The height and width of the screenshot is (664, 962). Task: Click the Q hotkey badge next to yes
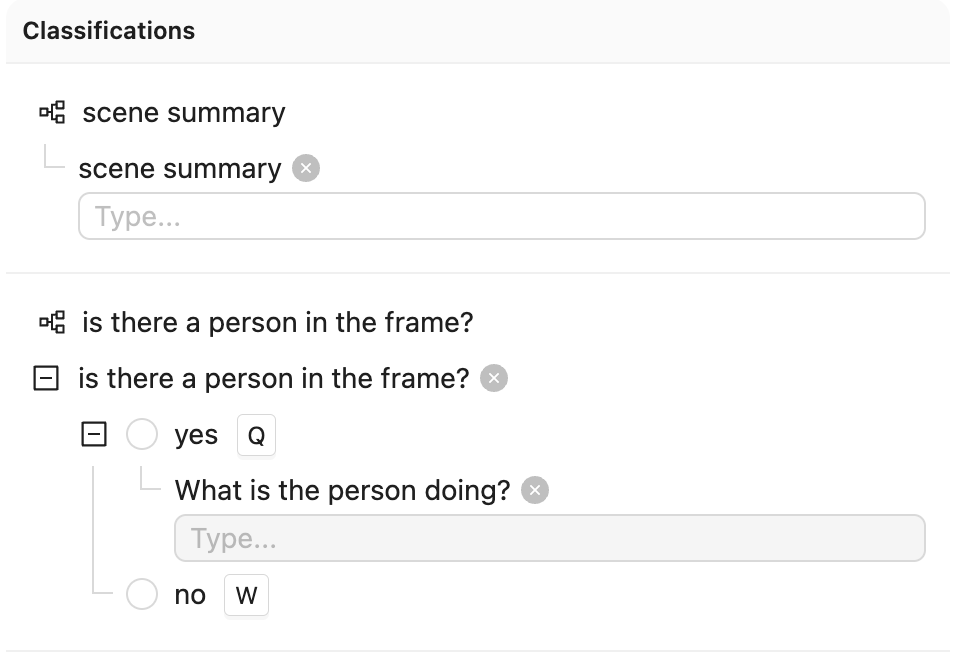coord(256,435)
